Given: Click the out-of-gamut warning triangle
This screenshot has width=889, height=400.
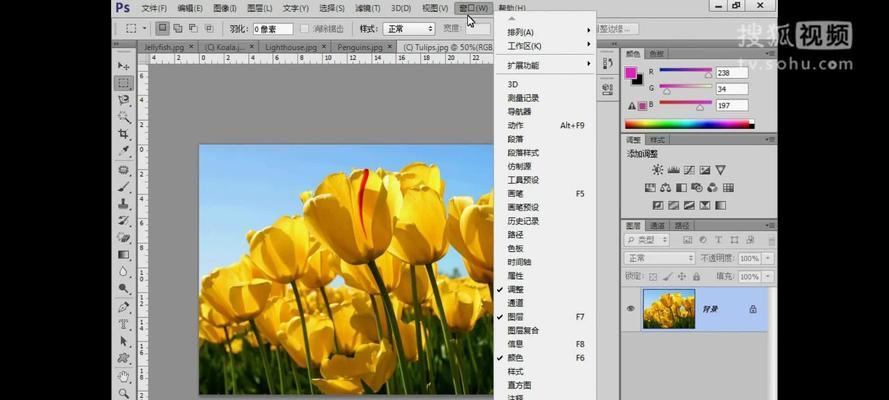Looking at the screenshot, I should coord(632,106).
